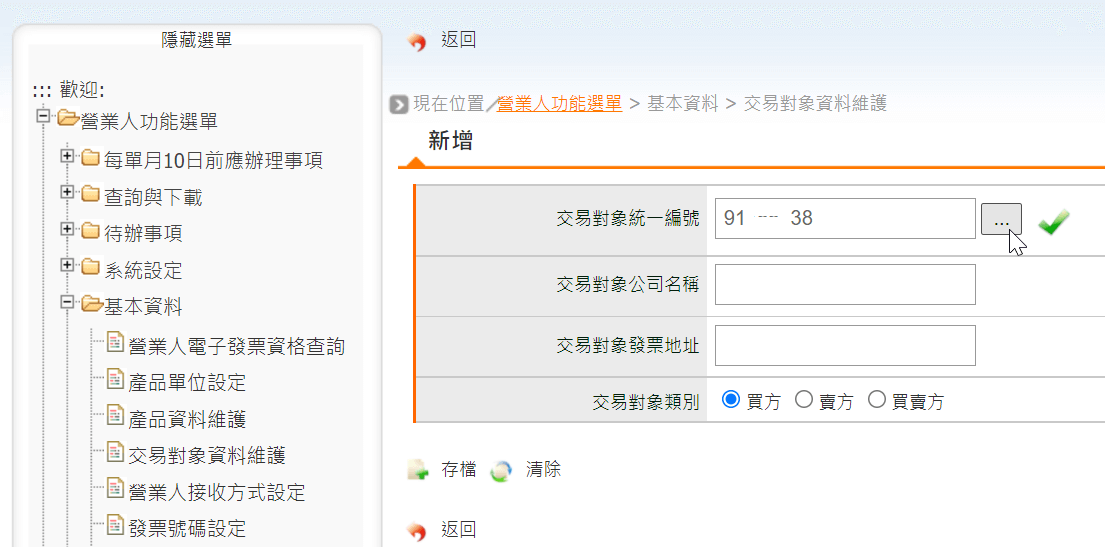Open 發票號碼設定 menu item
Screen dimensions: 1105x547
187,529
